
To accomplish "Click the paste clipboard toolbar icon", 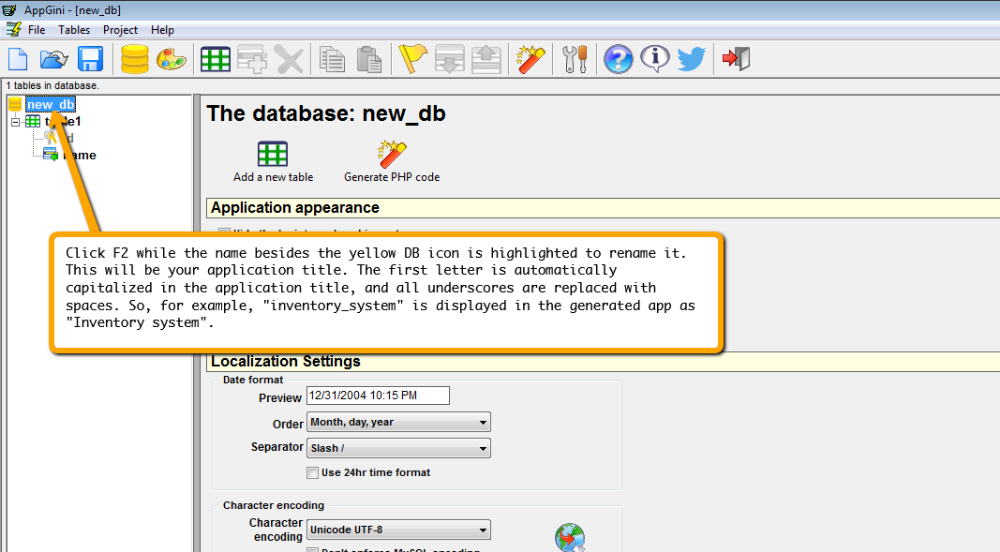I will pos(369,59).
